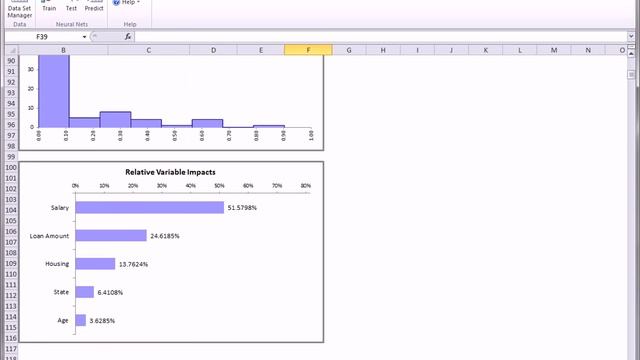Click the Relative Variable Impacts chart title
The height and width of the screenshot is (360, 640).
170,172
